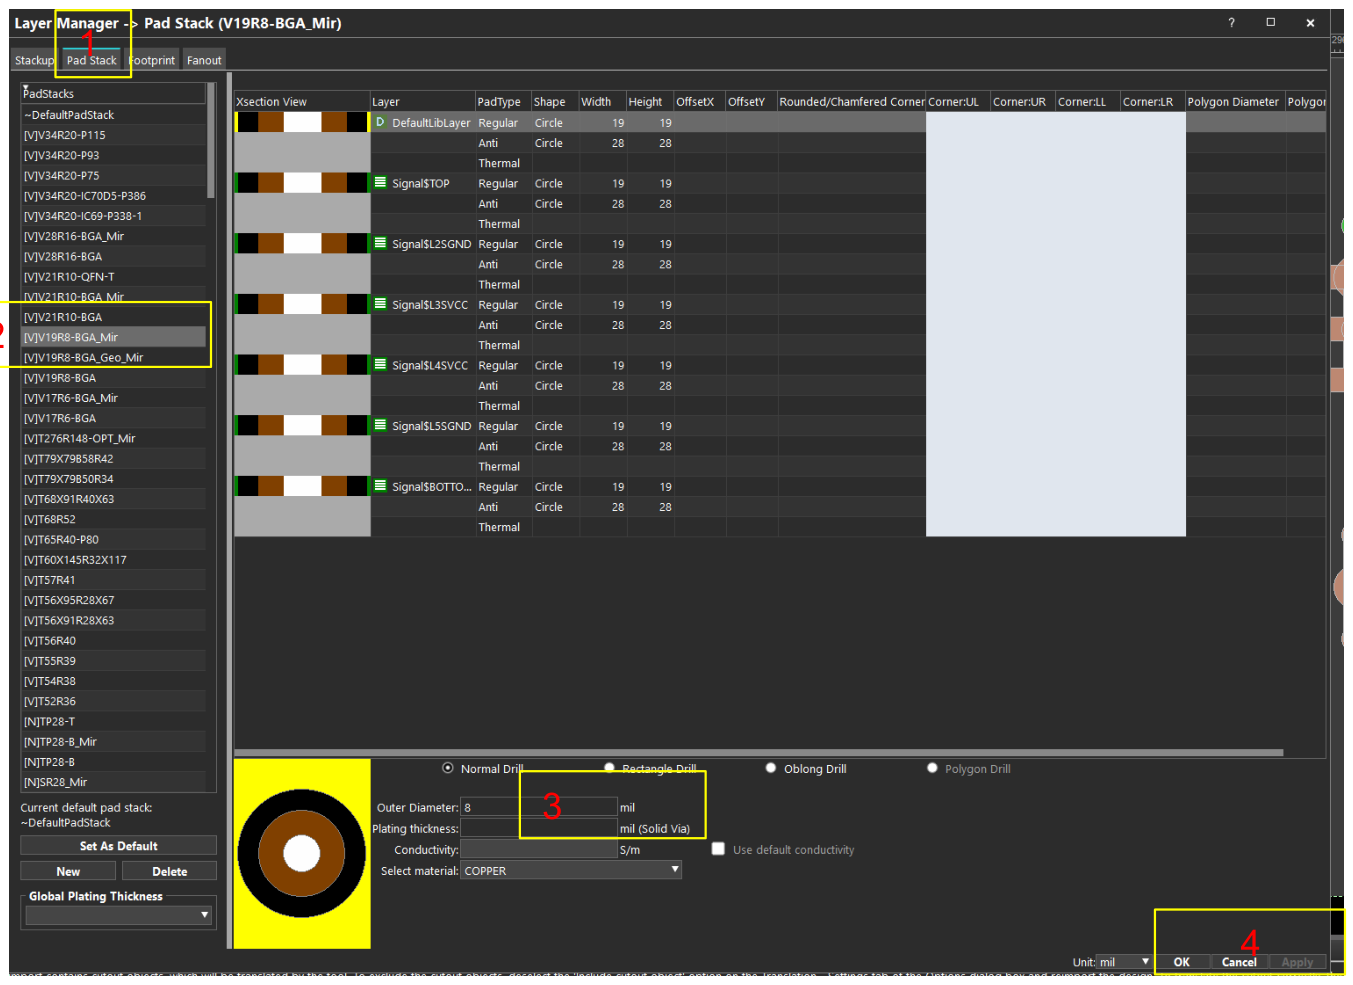1353x985 pixels.
Task: Click the Outer Diameter input field
Action: pos(539,807)
